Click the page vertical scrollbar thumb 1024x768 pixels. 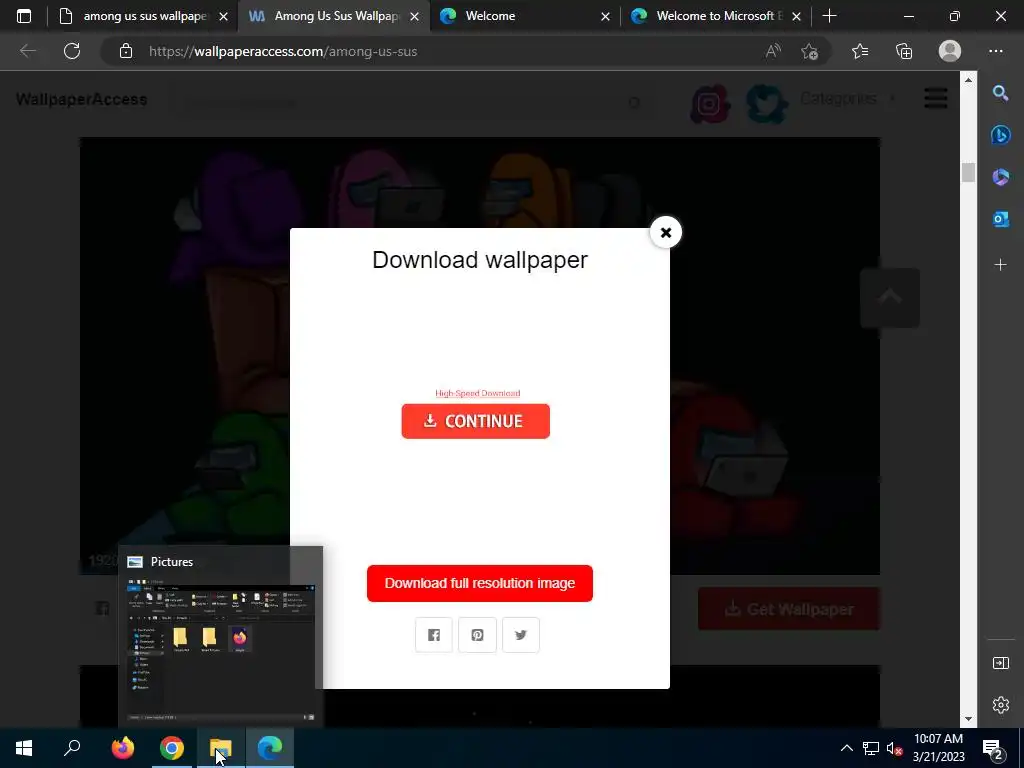[968, 172]
